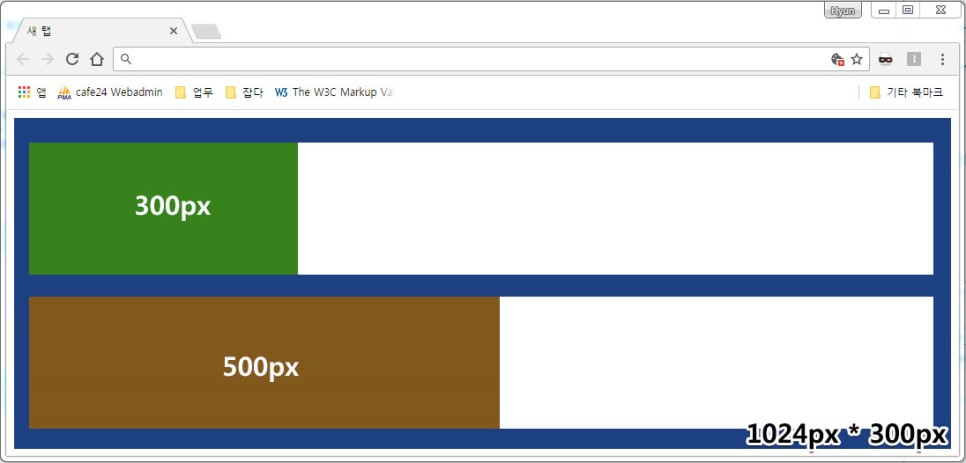The height and width of the screenshot is (463, 966).
Task: Click the gray square extension icon
Action: [914, 59]
